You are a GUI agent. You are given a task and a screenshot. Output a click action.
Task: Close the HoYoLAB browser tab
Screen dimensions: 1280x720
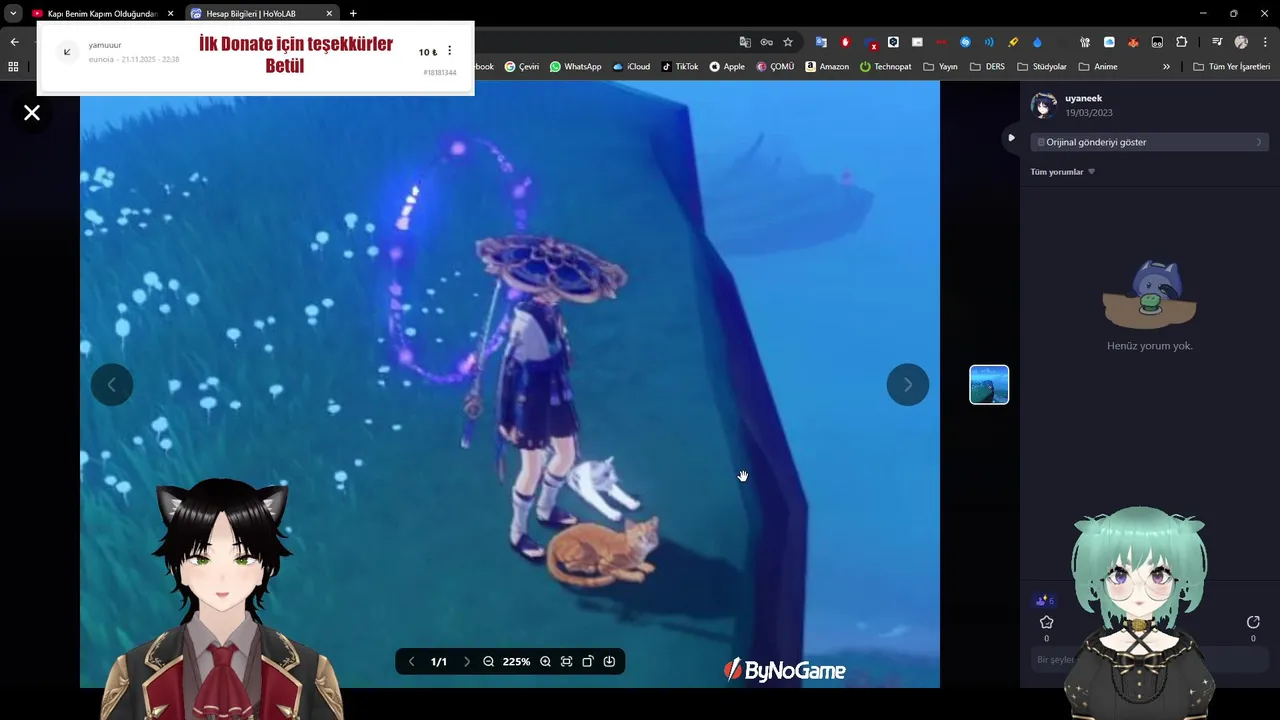[x=329, y=14]
